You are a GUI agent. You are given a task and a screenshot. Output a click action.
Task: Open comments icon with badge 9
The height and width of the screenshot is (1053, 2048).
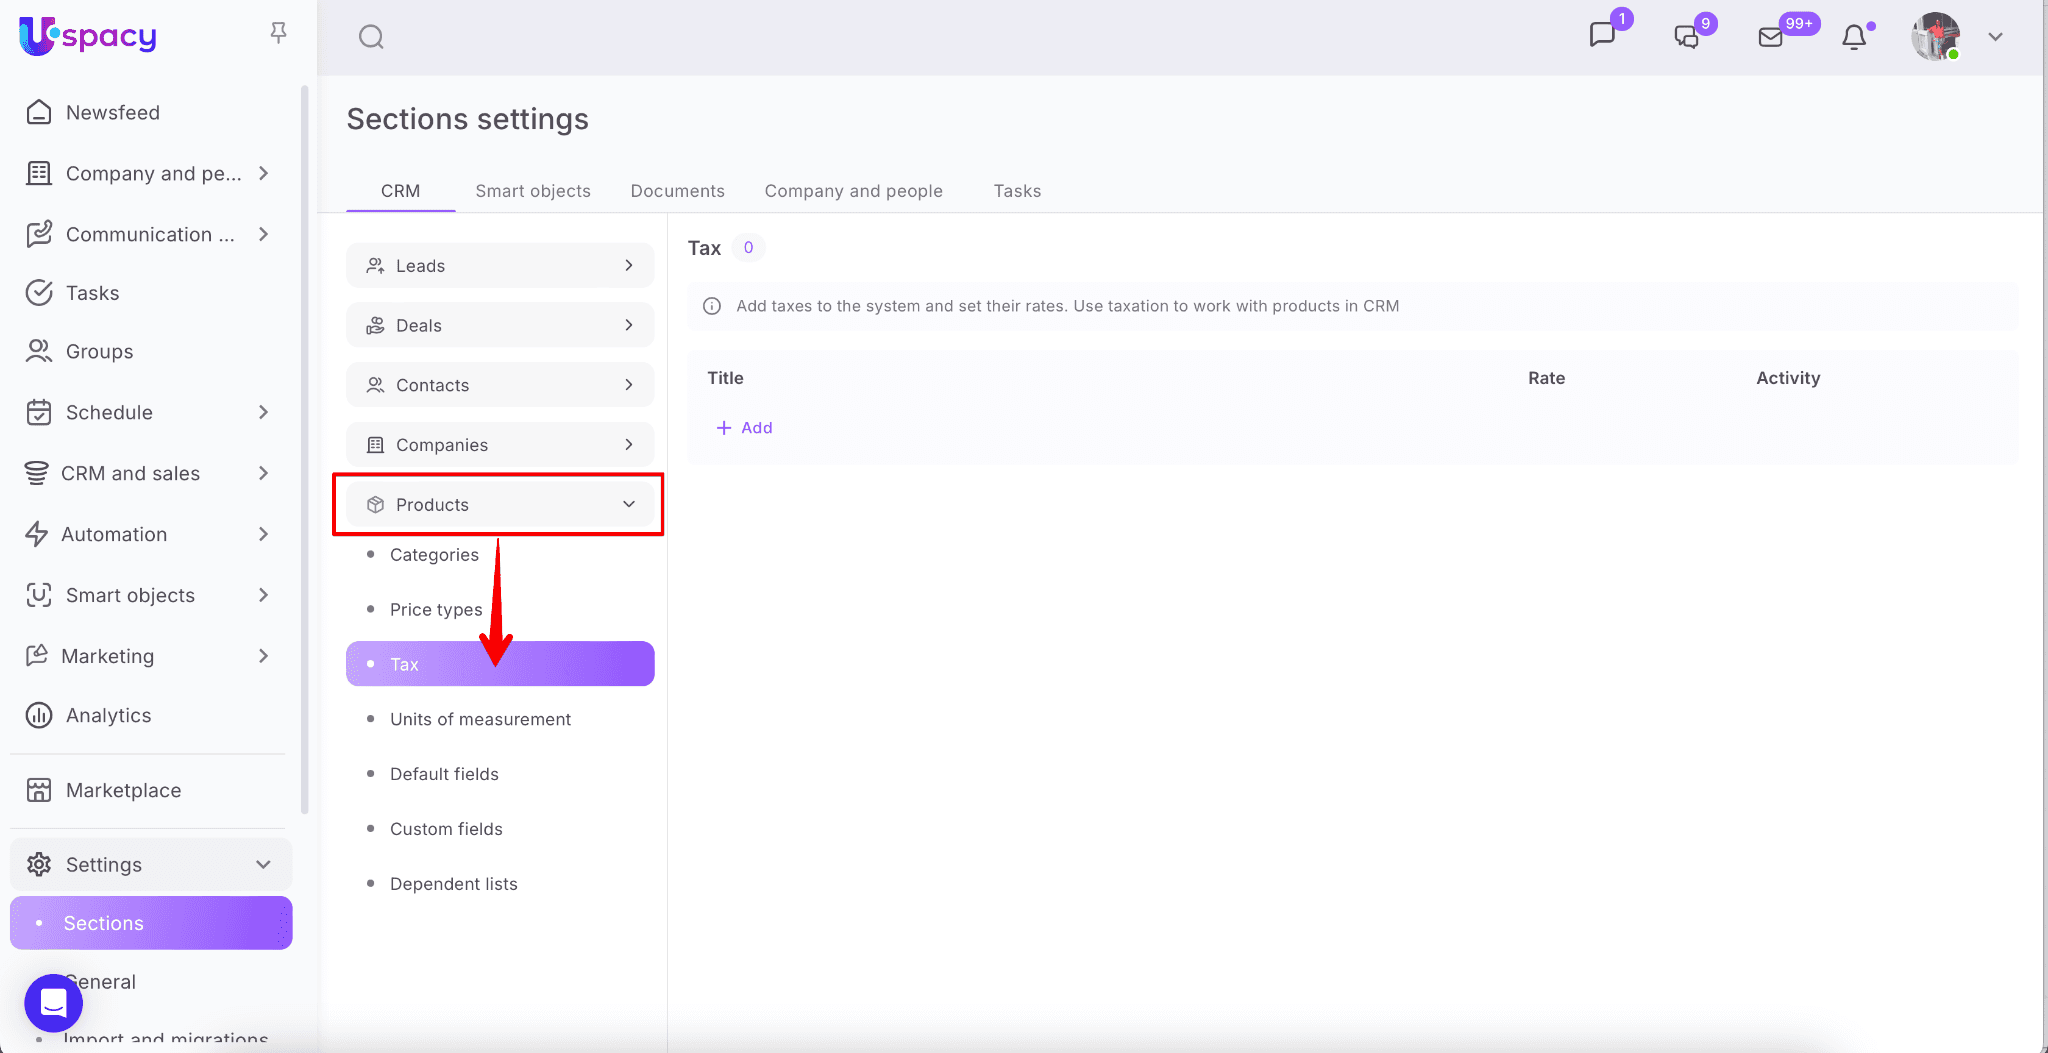pyautogui.click(x=1687, y=37)
